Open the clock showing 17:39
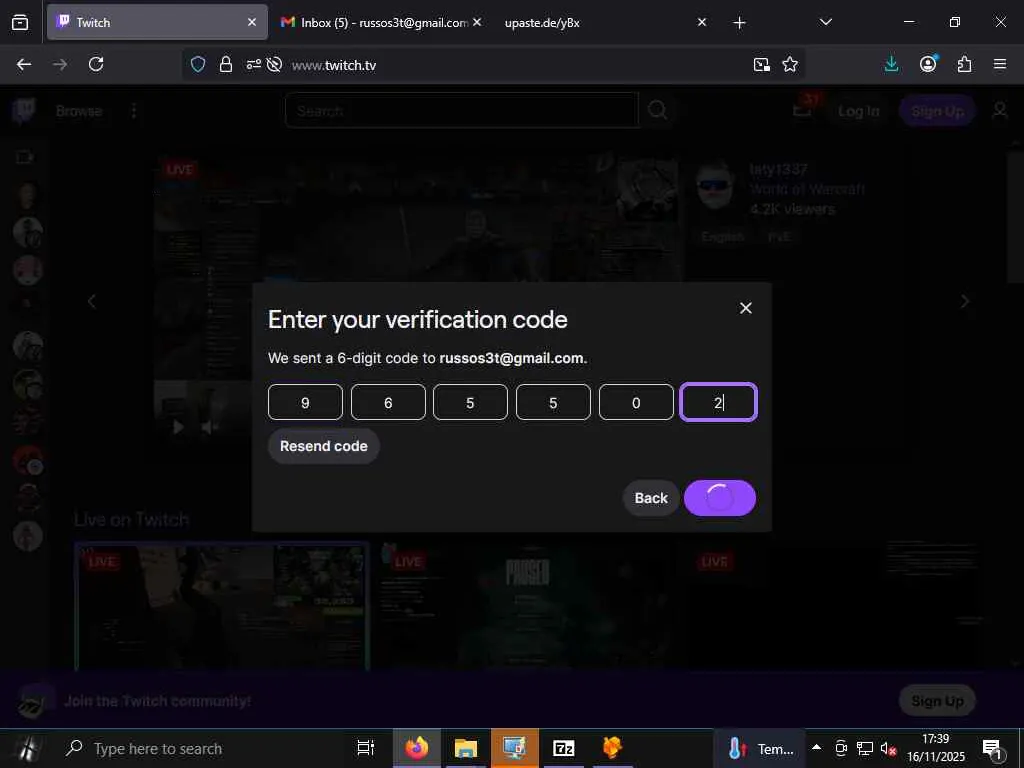This screenshot has height=768, width=1024. (x=935, y=748)
